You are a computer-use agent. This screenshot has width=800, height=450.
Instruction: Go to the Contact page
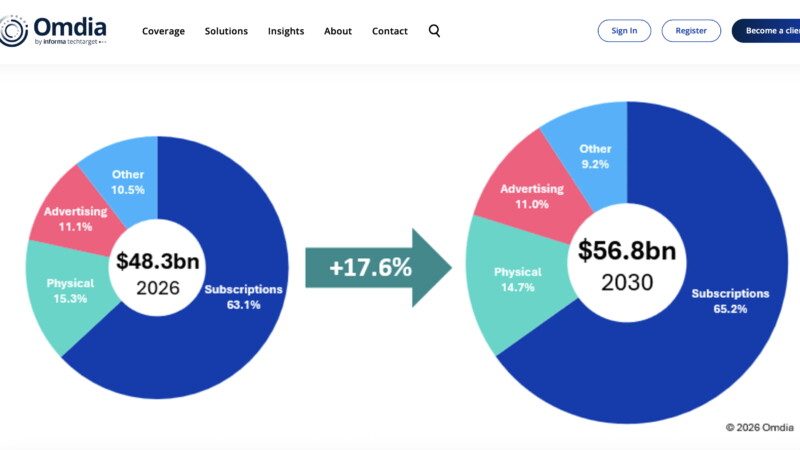[x=390, y=31]
